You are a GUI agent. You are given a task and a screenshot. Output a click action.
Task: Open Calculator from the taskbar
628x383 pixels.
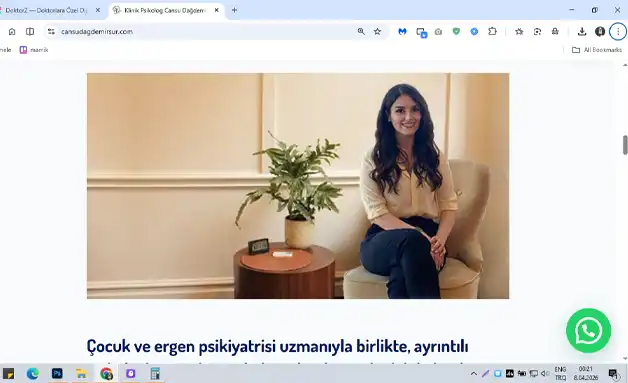coord(155,374)
